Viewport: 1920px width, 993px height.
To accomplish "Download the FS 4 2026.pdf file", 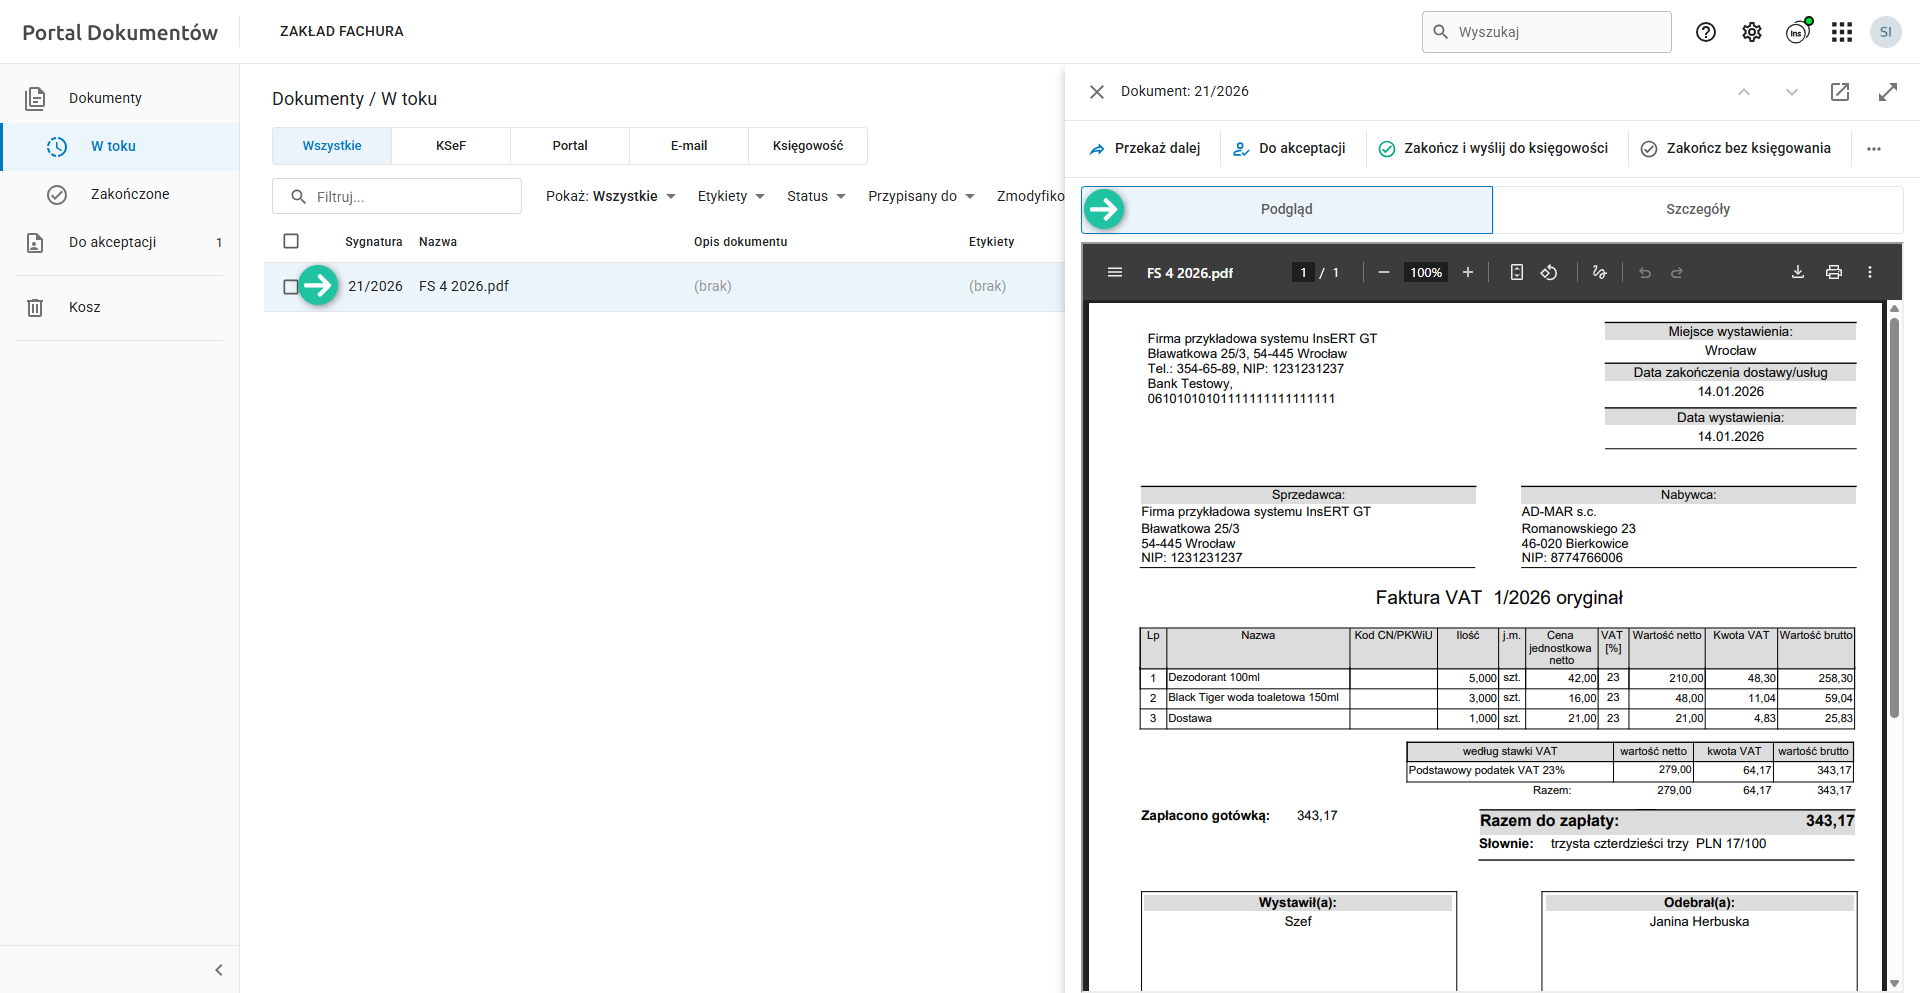I will (x=1798, y=272).
